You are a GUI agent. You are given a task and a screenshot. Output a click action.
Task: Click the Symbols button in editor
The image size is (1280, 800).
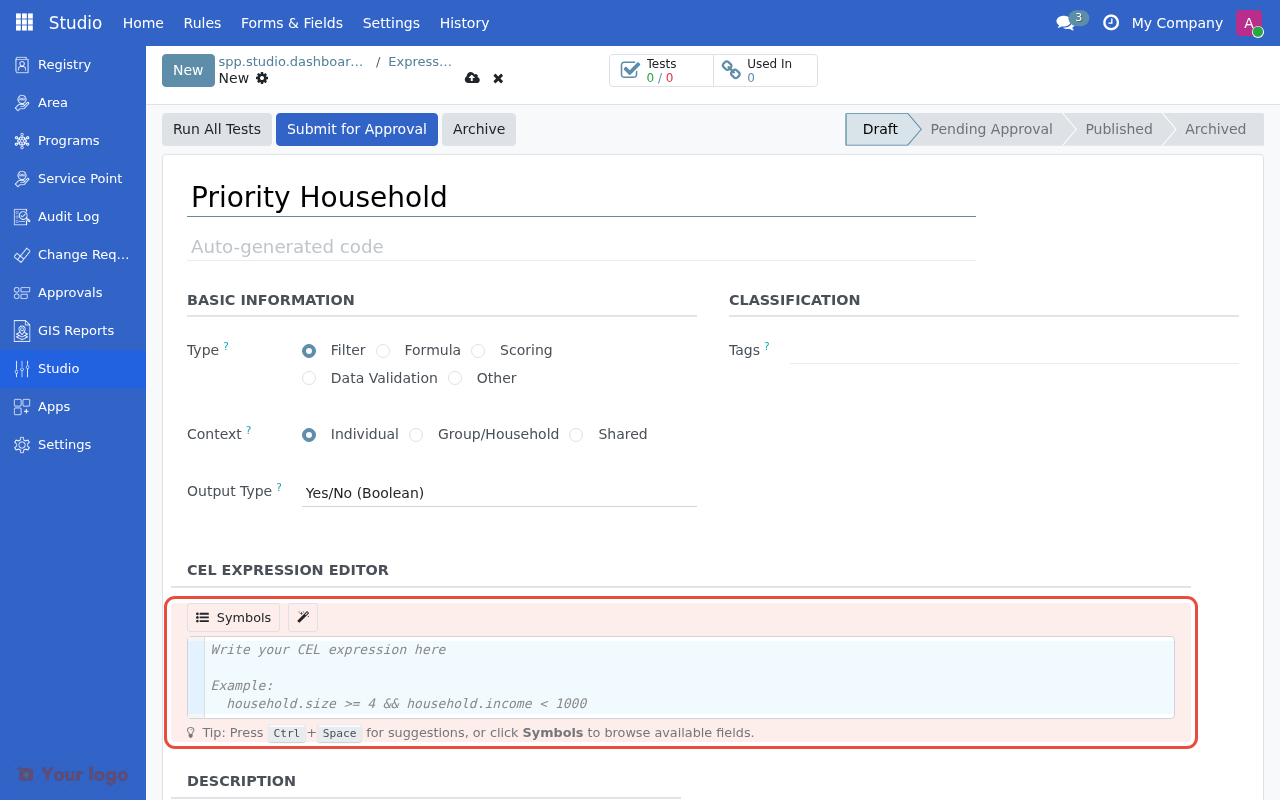point(233,618)
